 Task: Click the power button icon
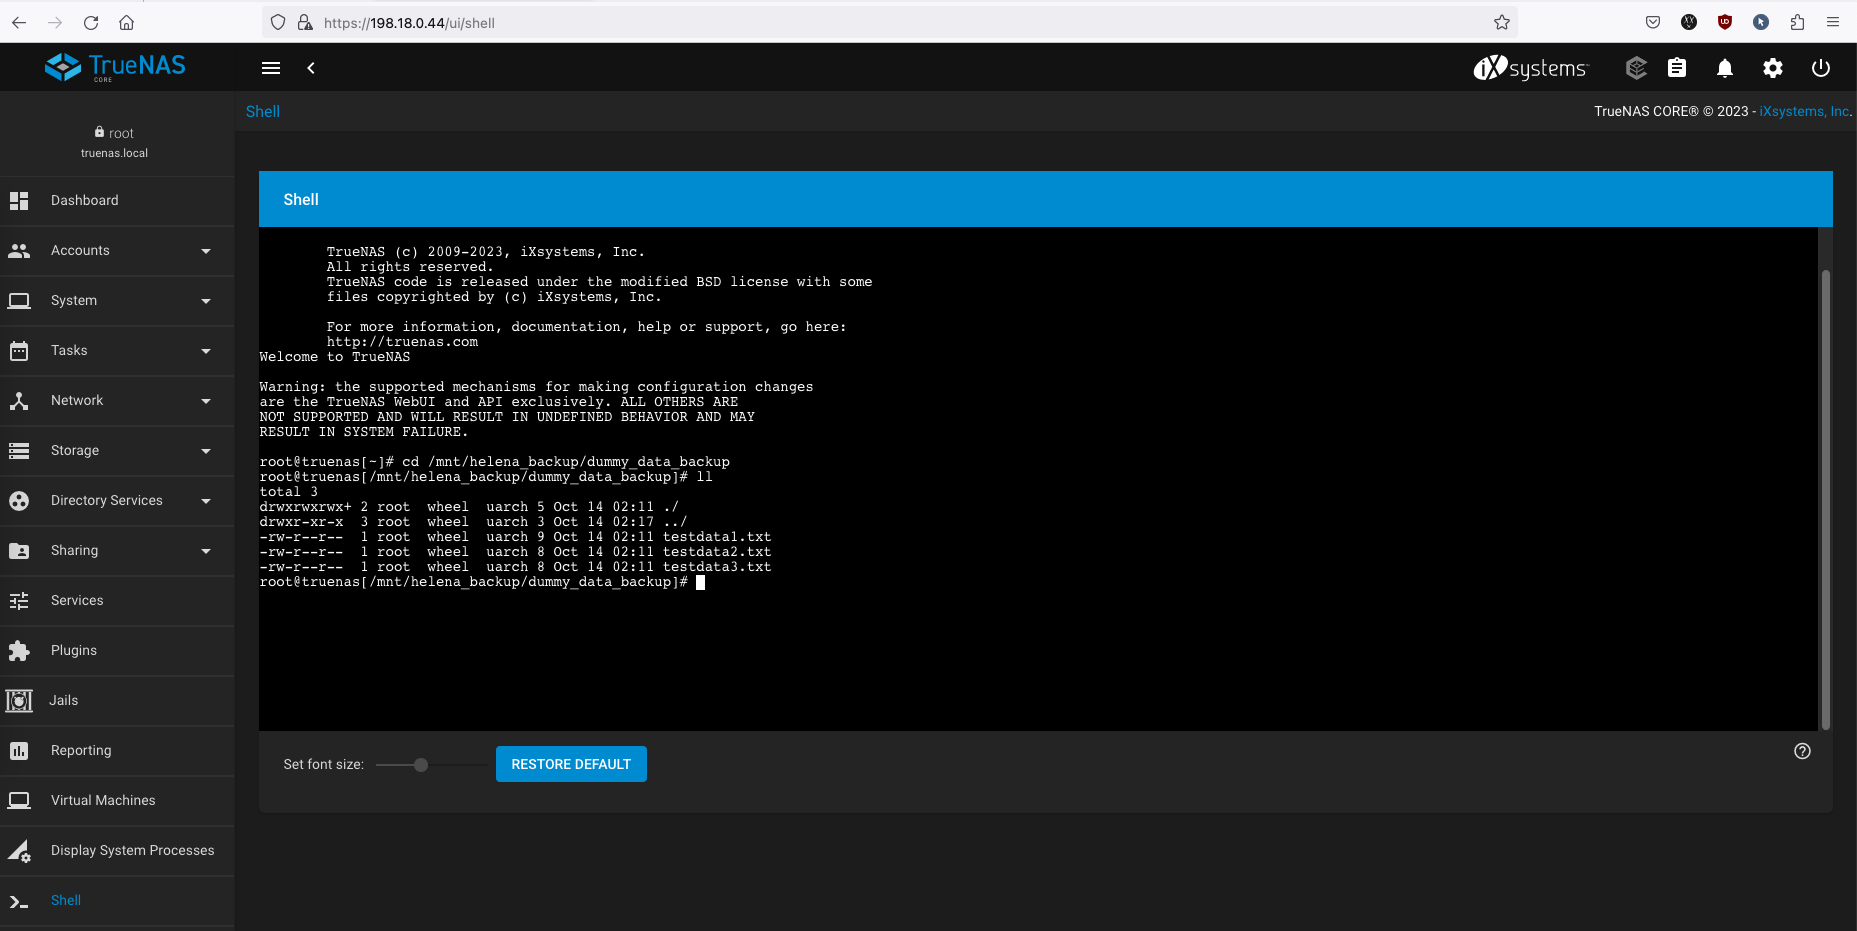pyautogui.click(x=1821, y=68)
